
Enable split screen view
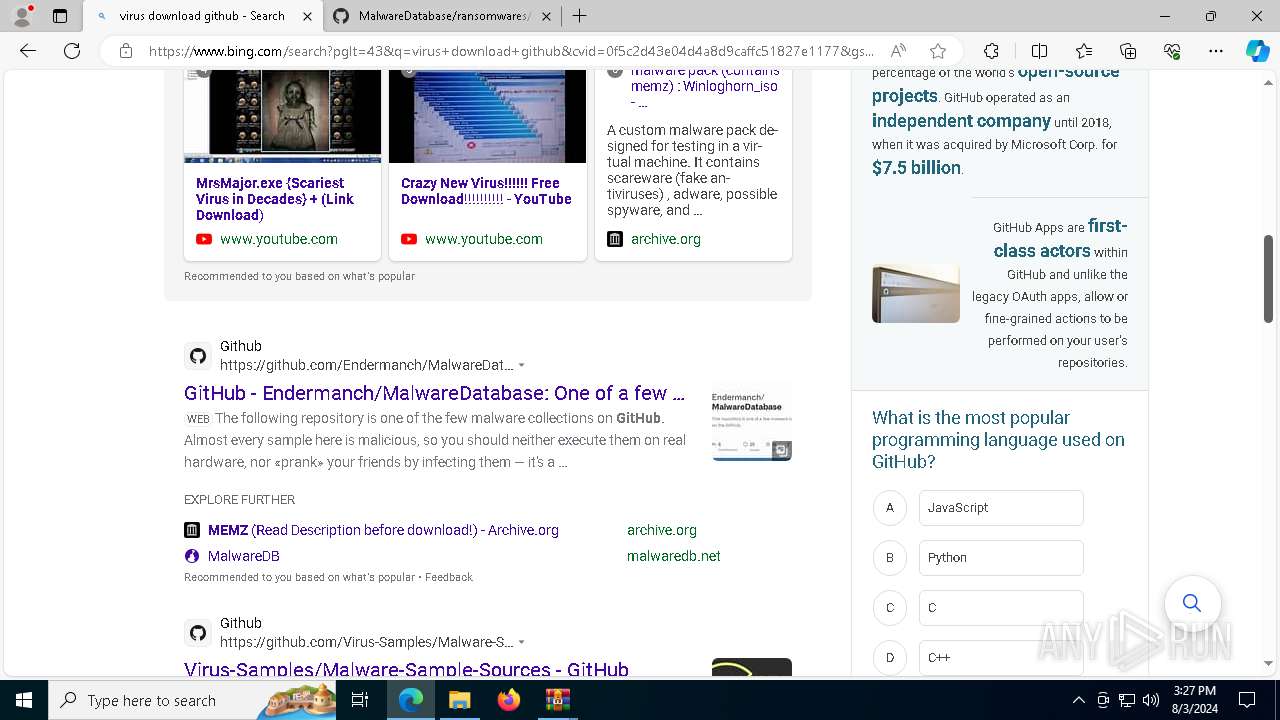point(1039,51)
